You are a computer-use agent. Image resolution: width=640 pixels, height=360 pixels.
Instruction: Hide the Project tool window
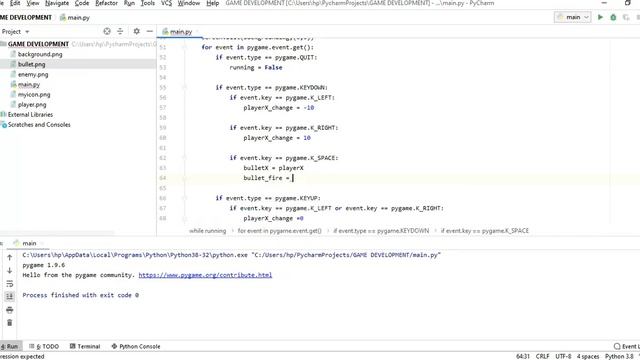149,31
